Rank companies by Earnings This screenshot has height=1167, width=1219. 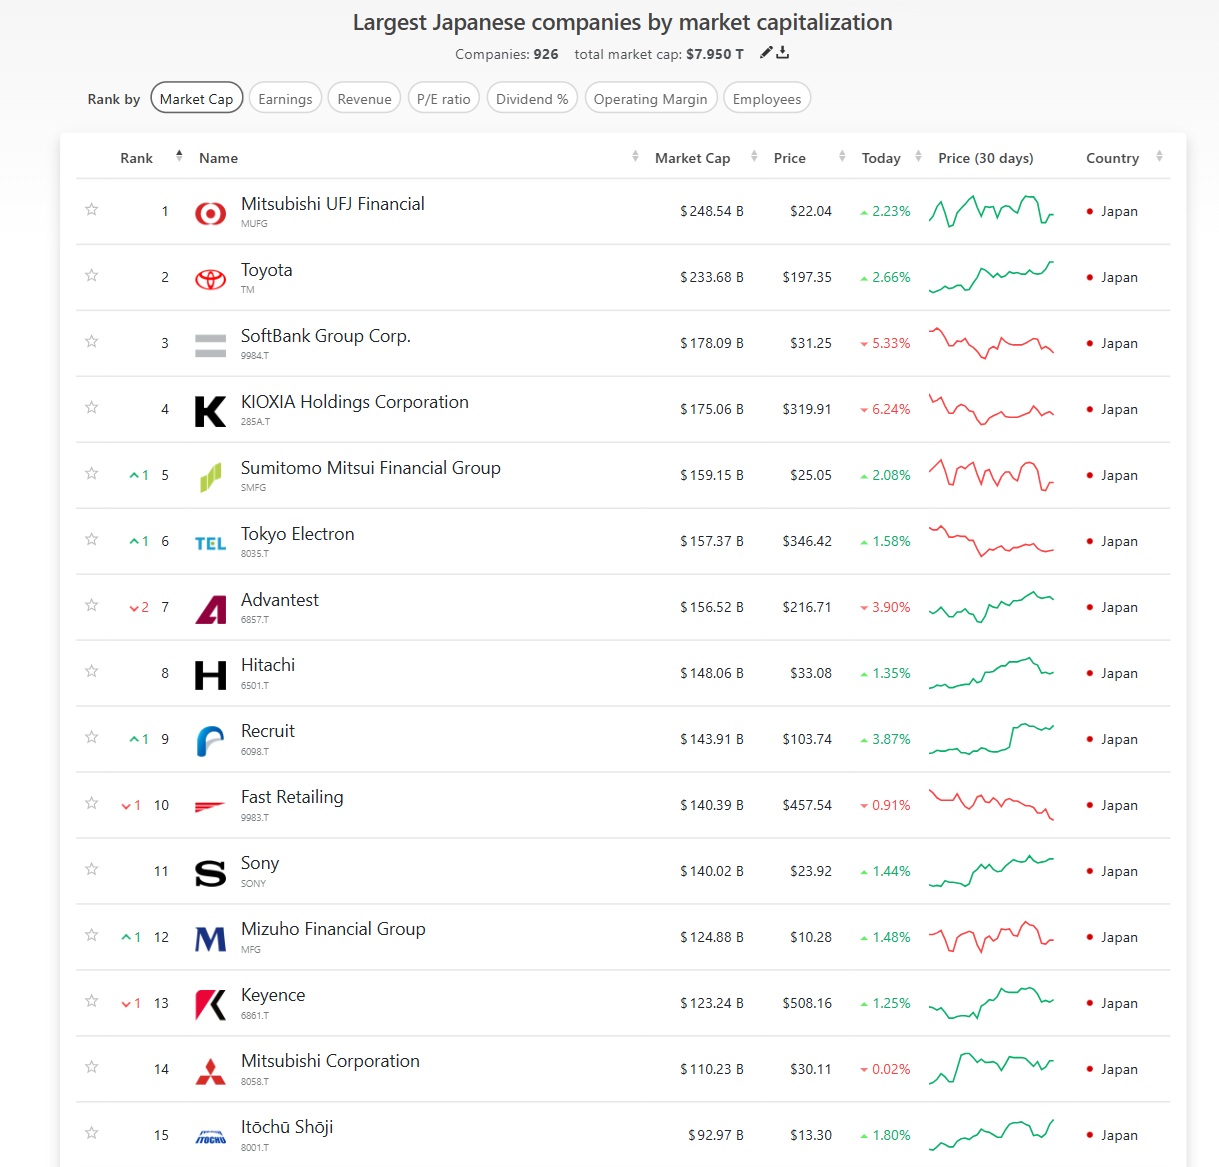click(285, 98)
